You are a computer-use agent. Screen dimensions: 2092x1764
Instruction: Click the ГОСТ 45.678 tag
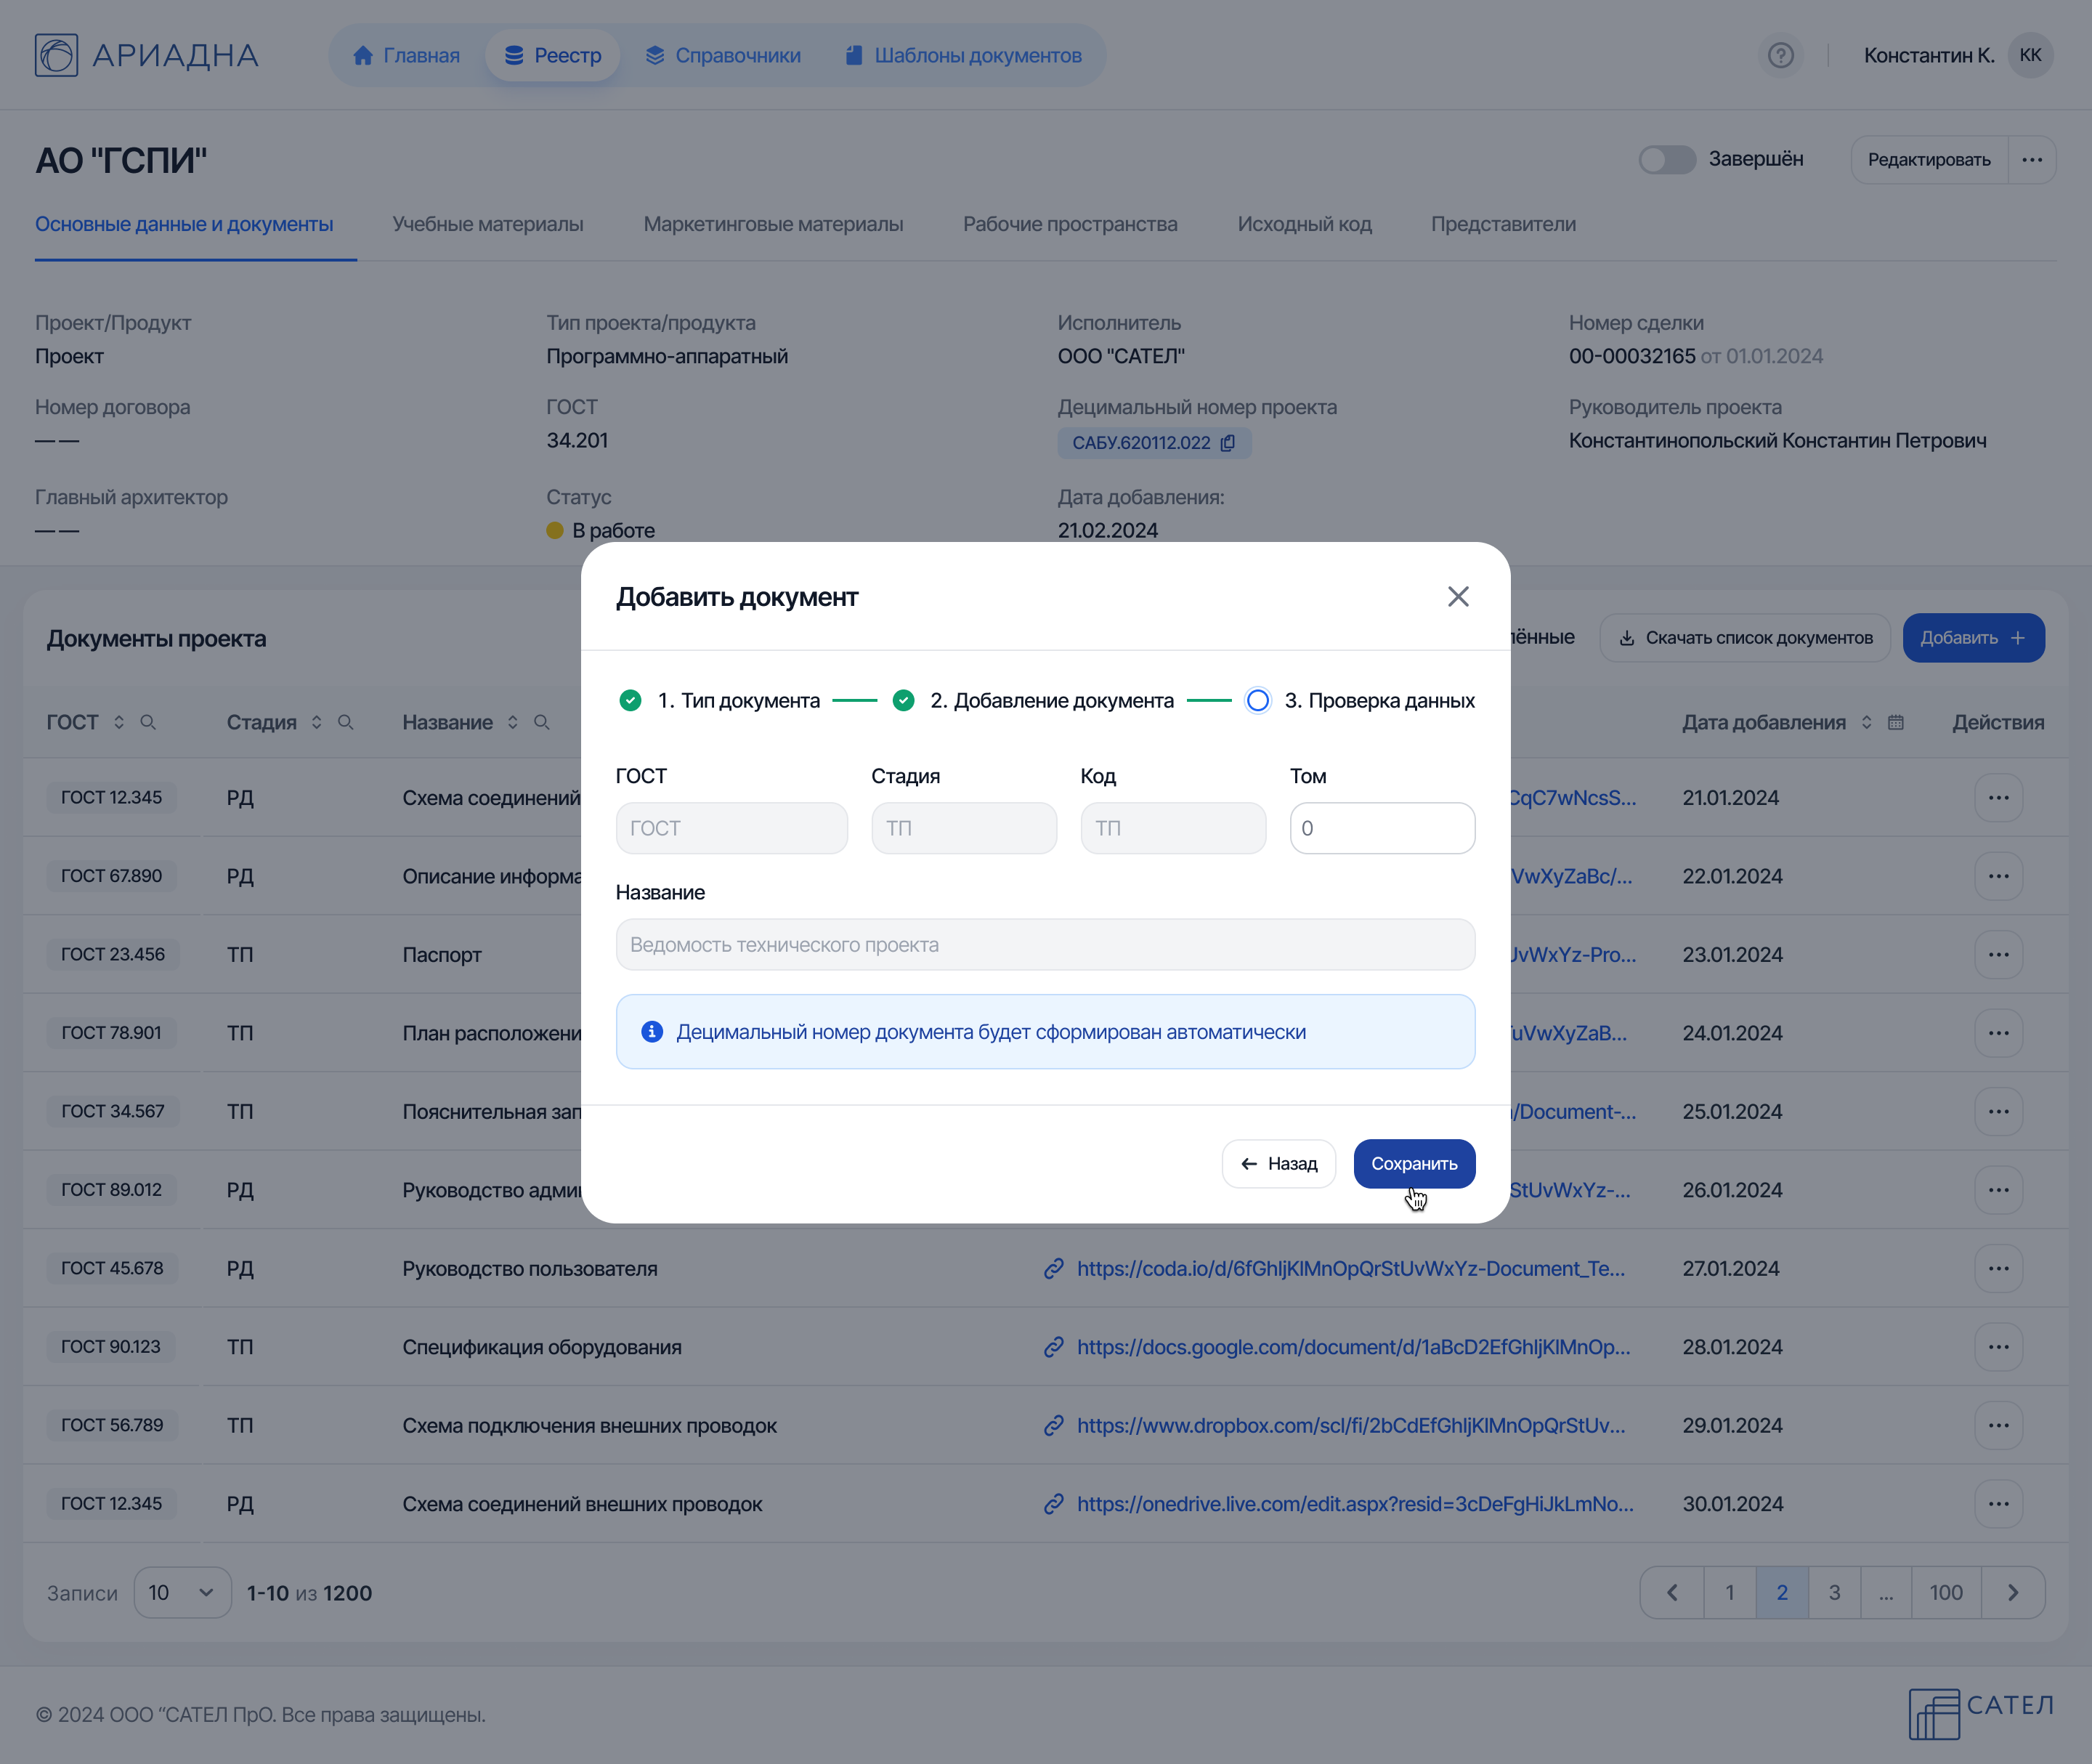coord(112,1269)
